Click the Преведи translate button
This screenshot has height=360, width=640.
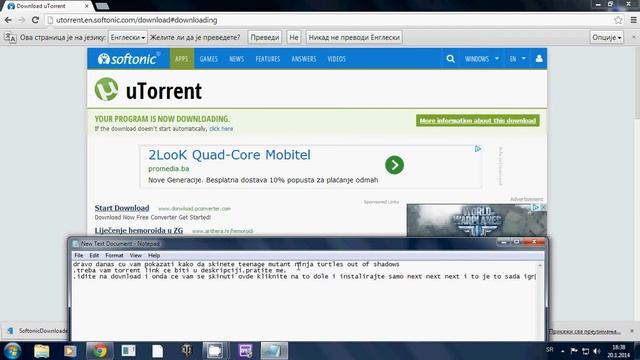coord(264,37)
